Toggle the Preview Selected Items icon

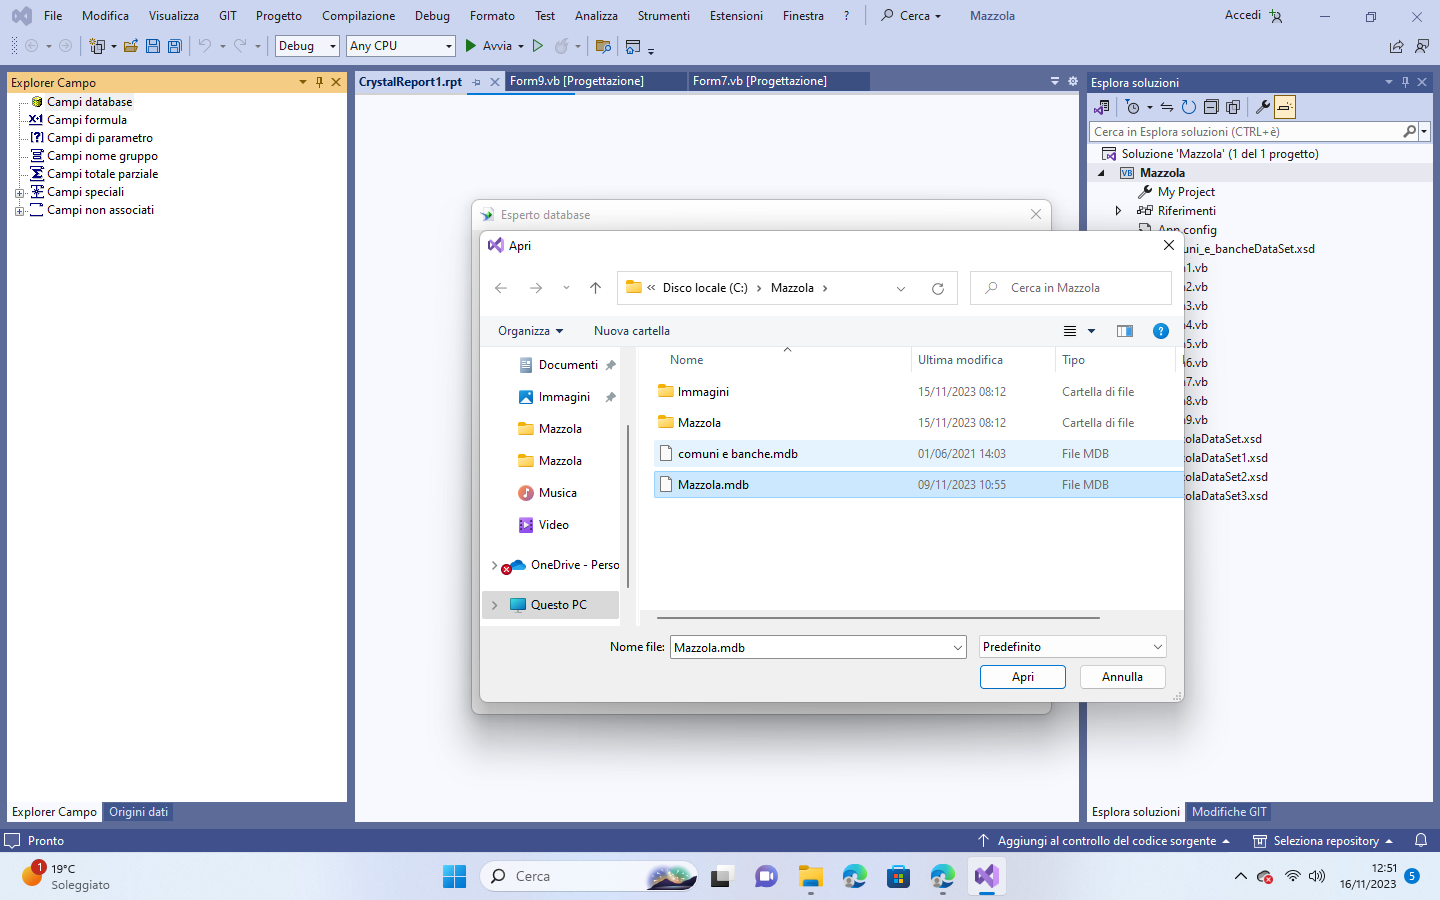point(1285,107)
